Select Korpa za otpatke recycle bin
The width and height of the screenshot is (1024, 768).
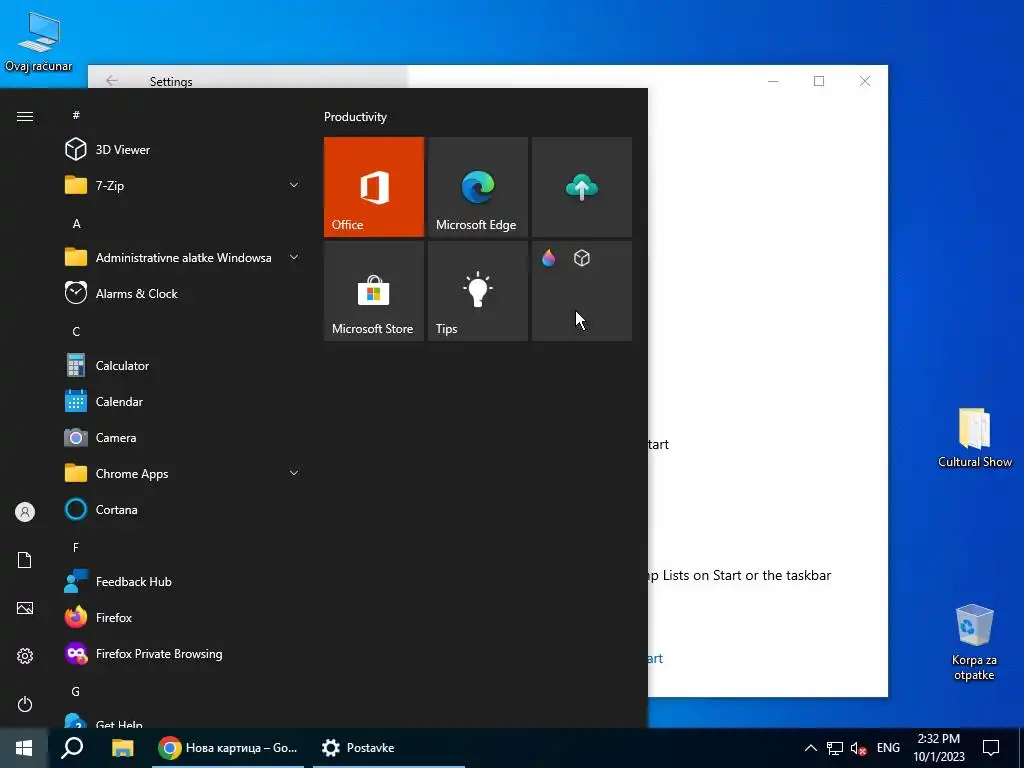(x=974, y=642)
